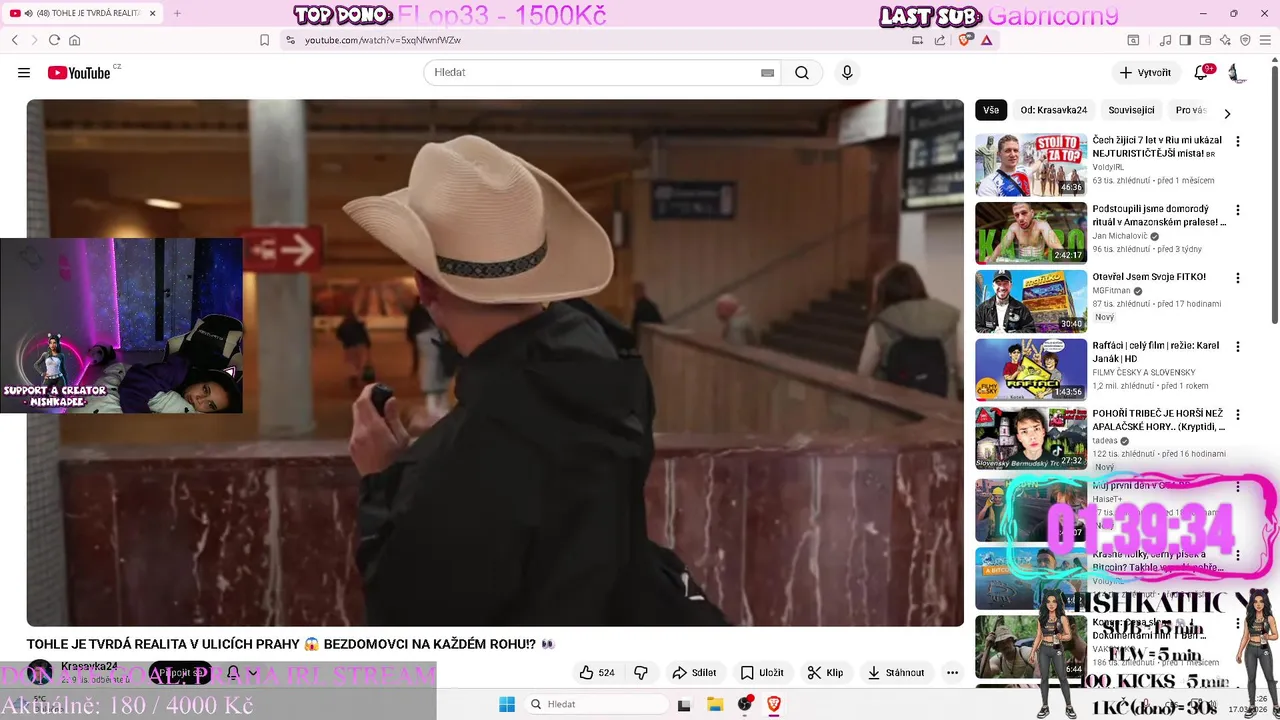This screenshot has width=1280, height=720.
Task: Open Rafťáci celý film video title
Action: tap(1156, 352)
